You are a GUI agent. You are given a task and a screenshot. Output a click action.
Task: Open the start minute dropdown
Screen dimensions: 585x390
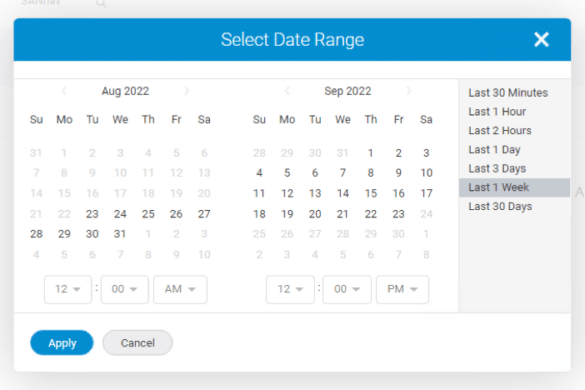[x=125, y=289]
